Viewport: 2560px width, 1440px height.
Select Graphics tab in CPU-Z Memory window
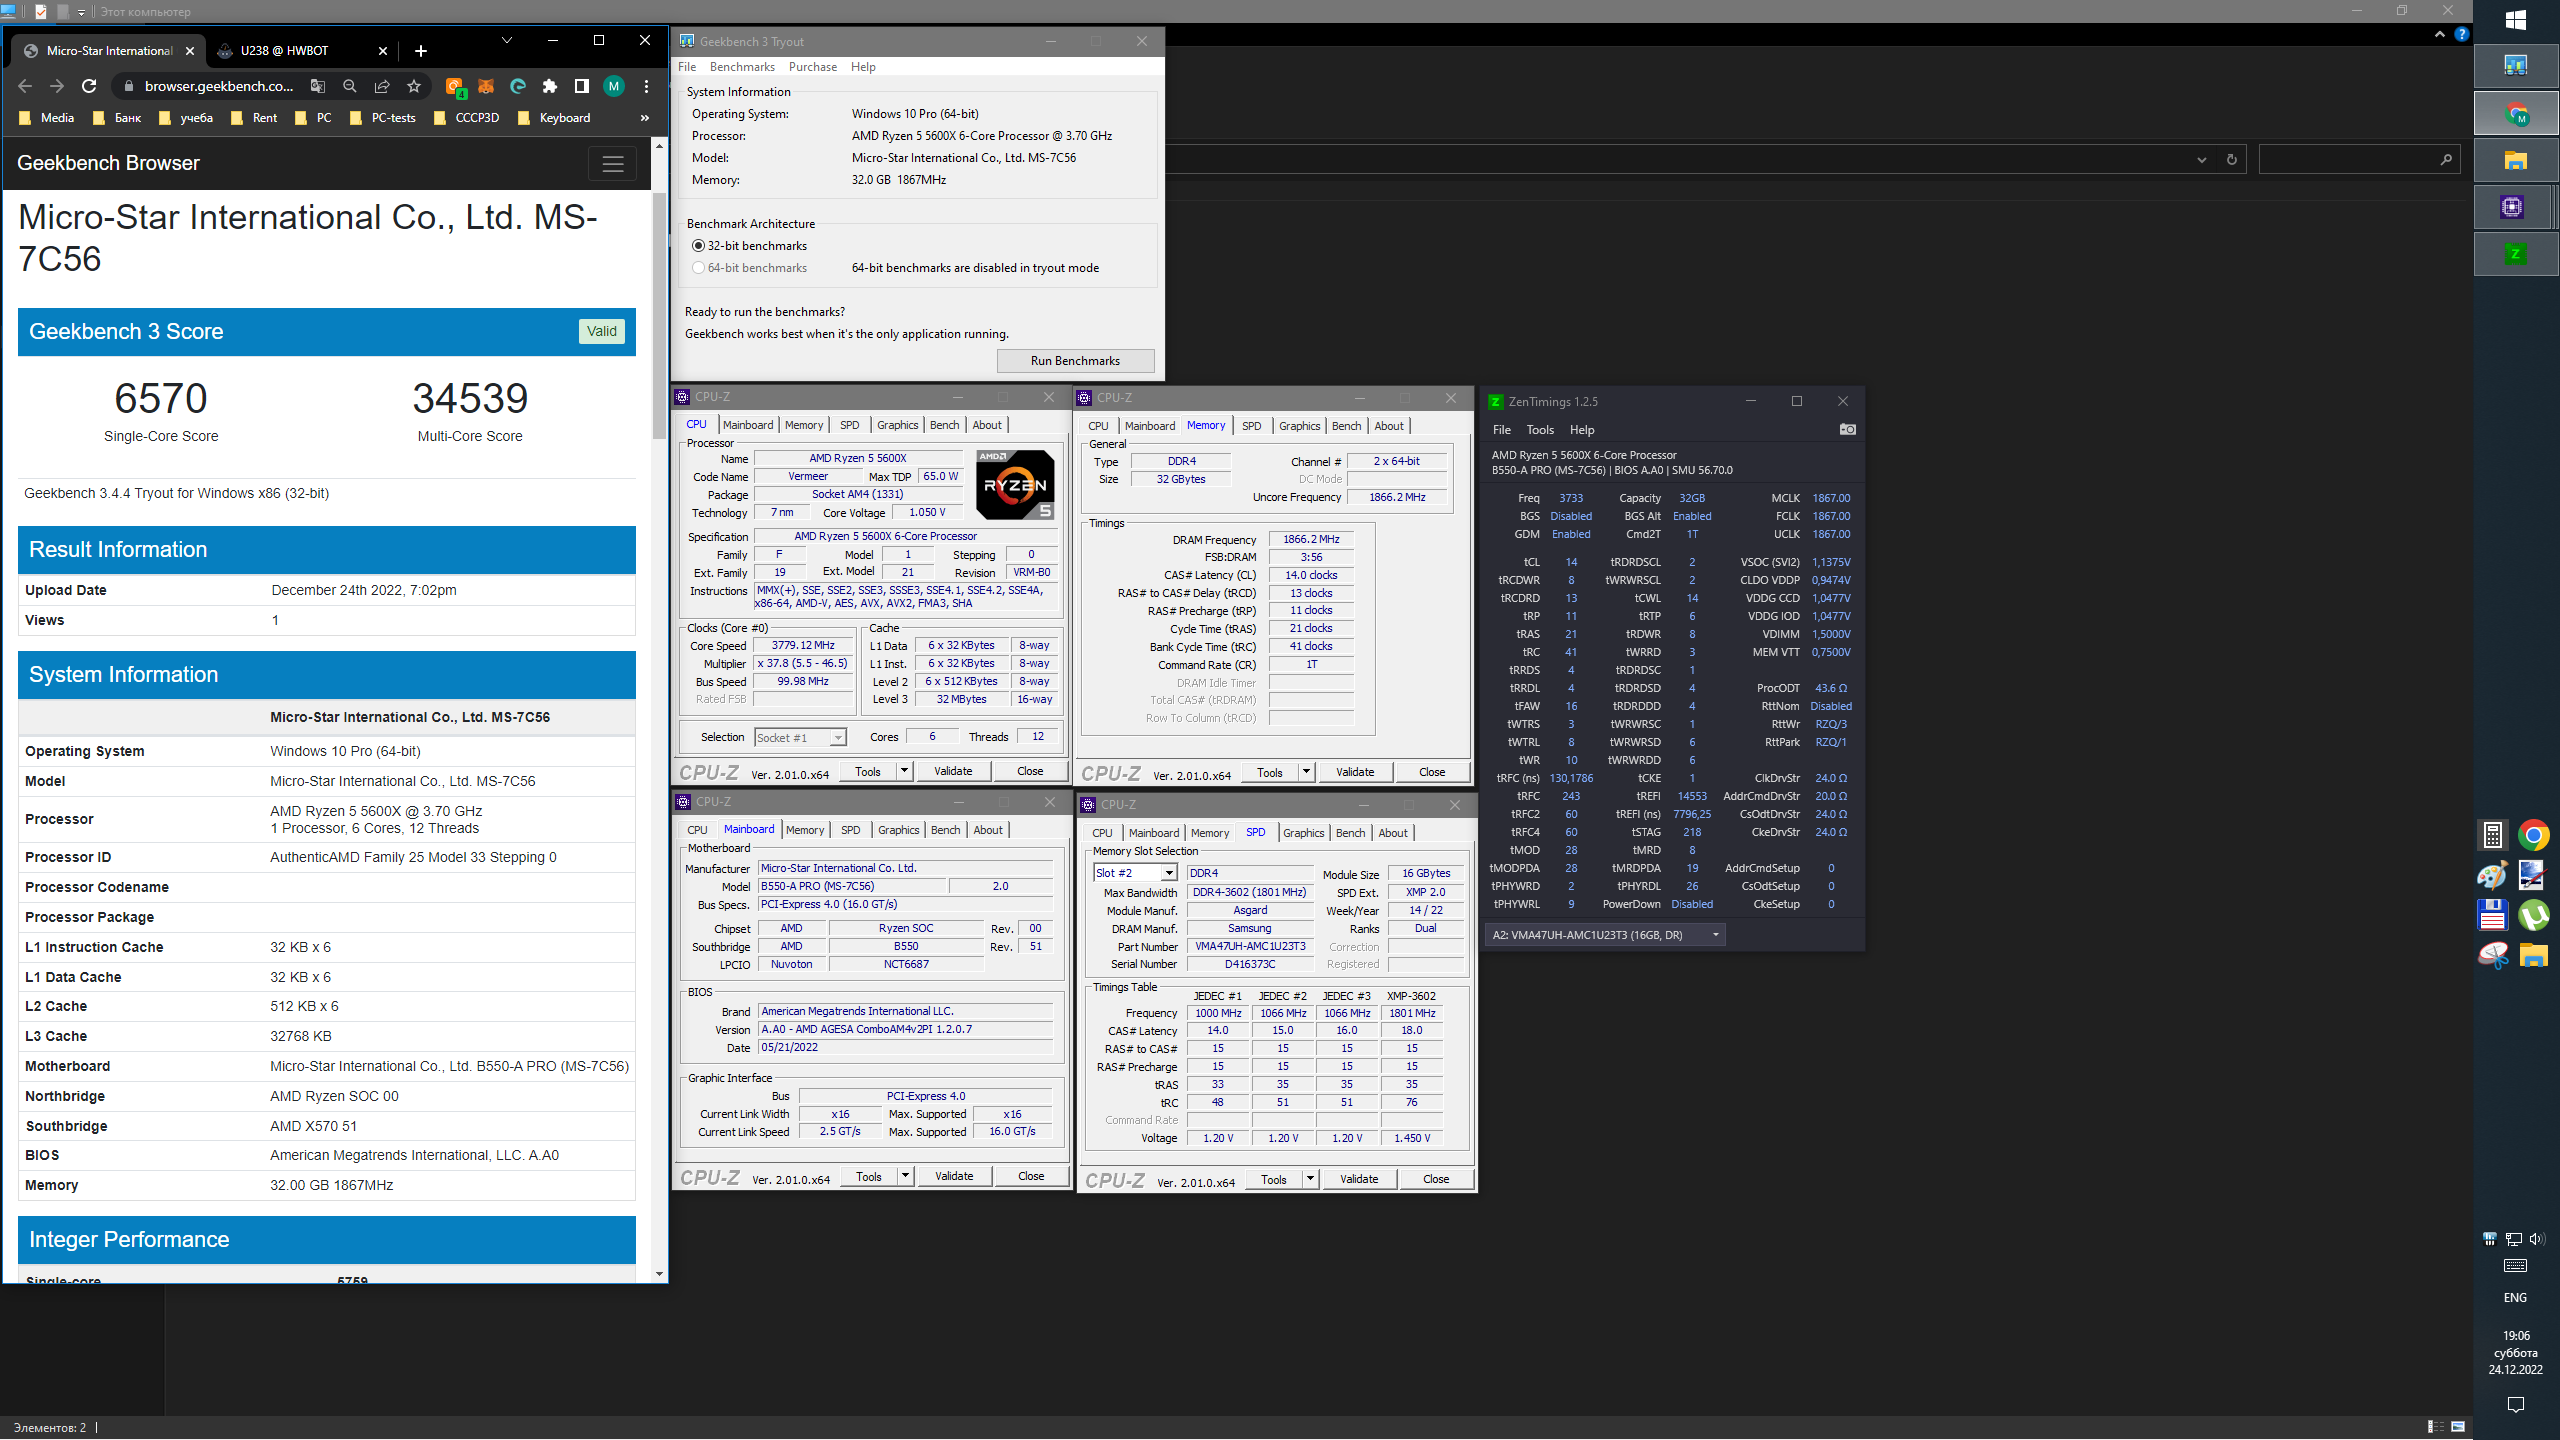(x=1299, y=426)
